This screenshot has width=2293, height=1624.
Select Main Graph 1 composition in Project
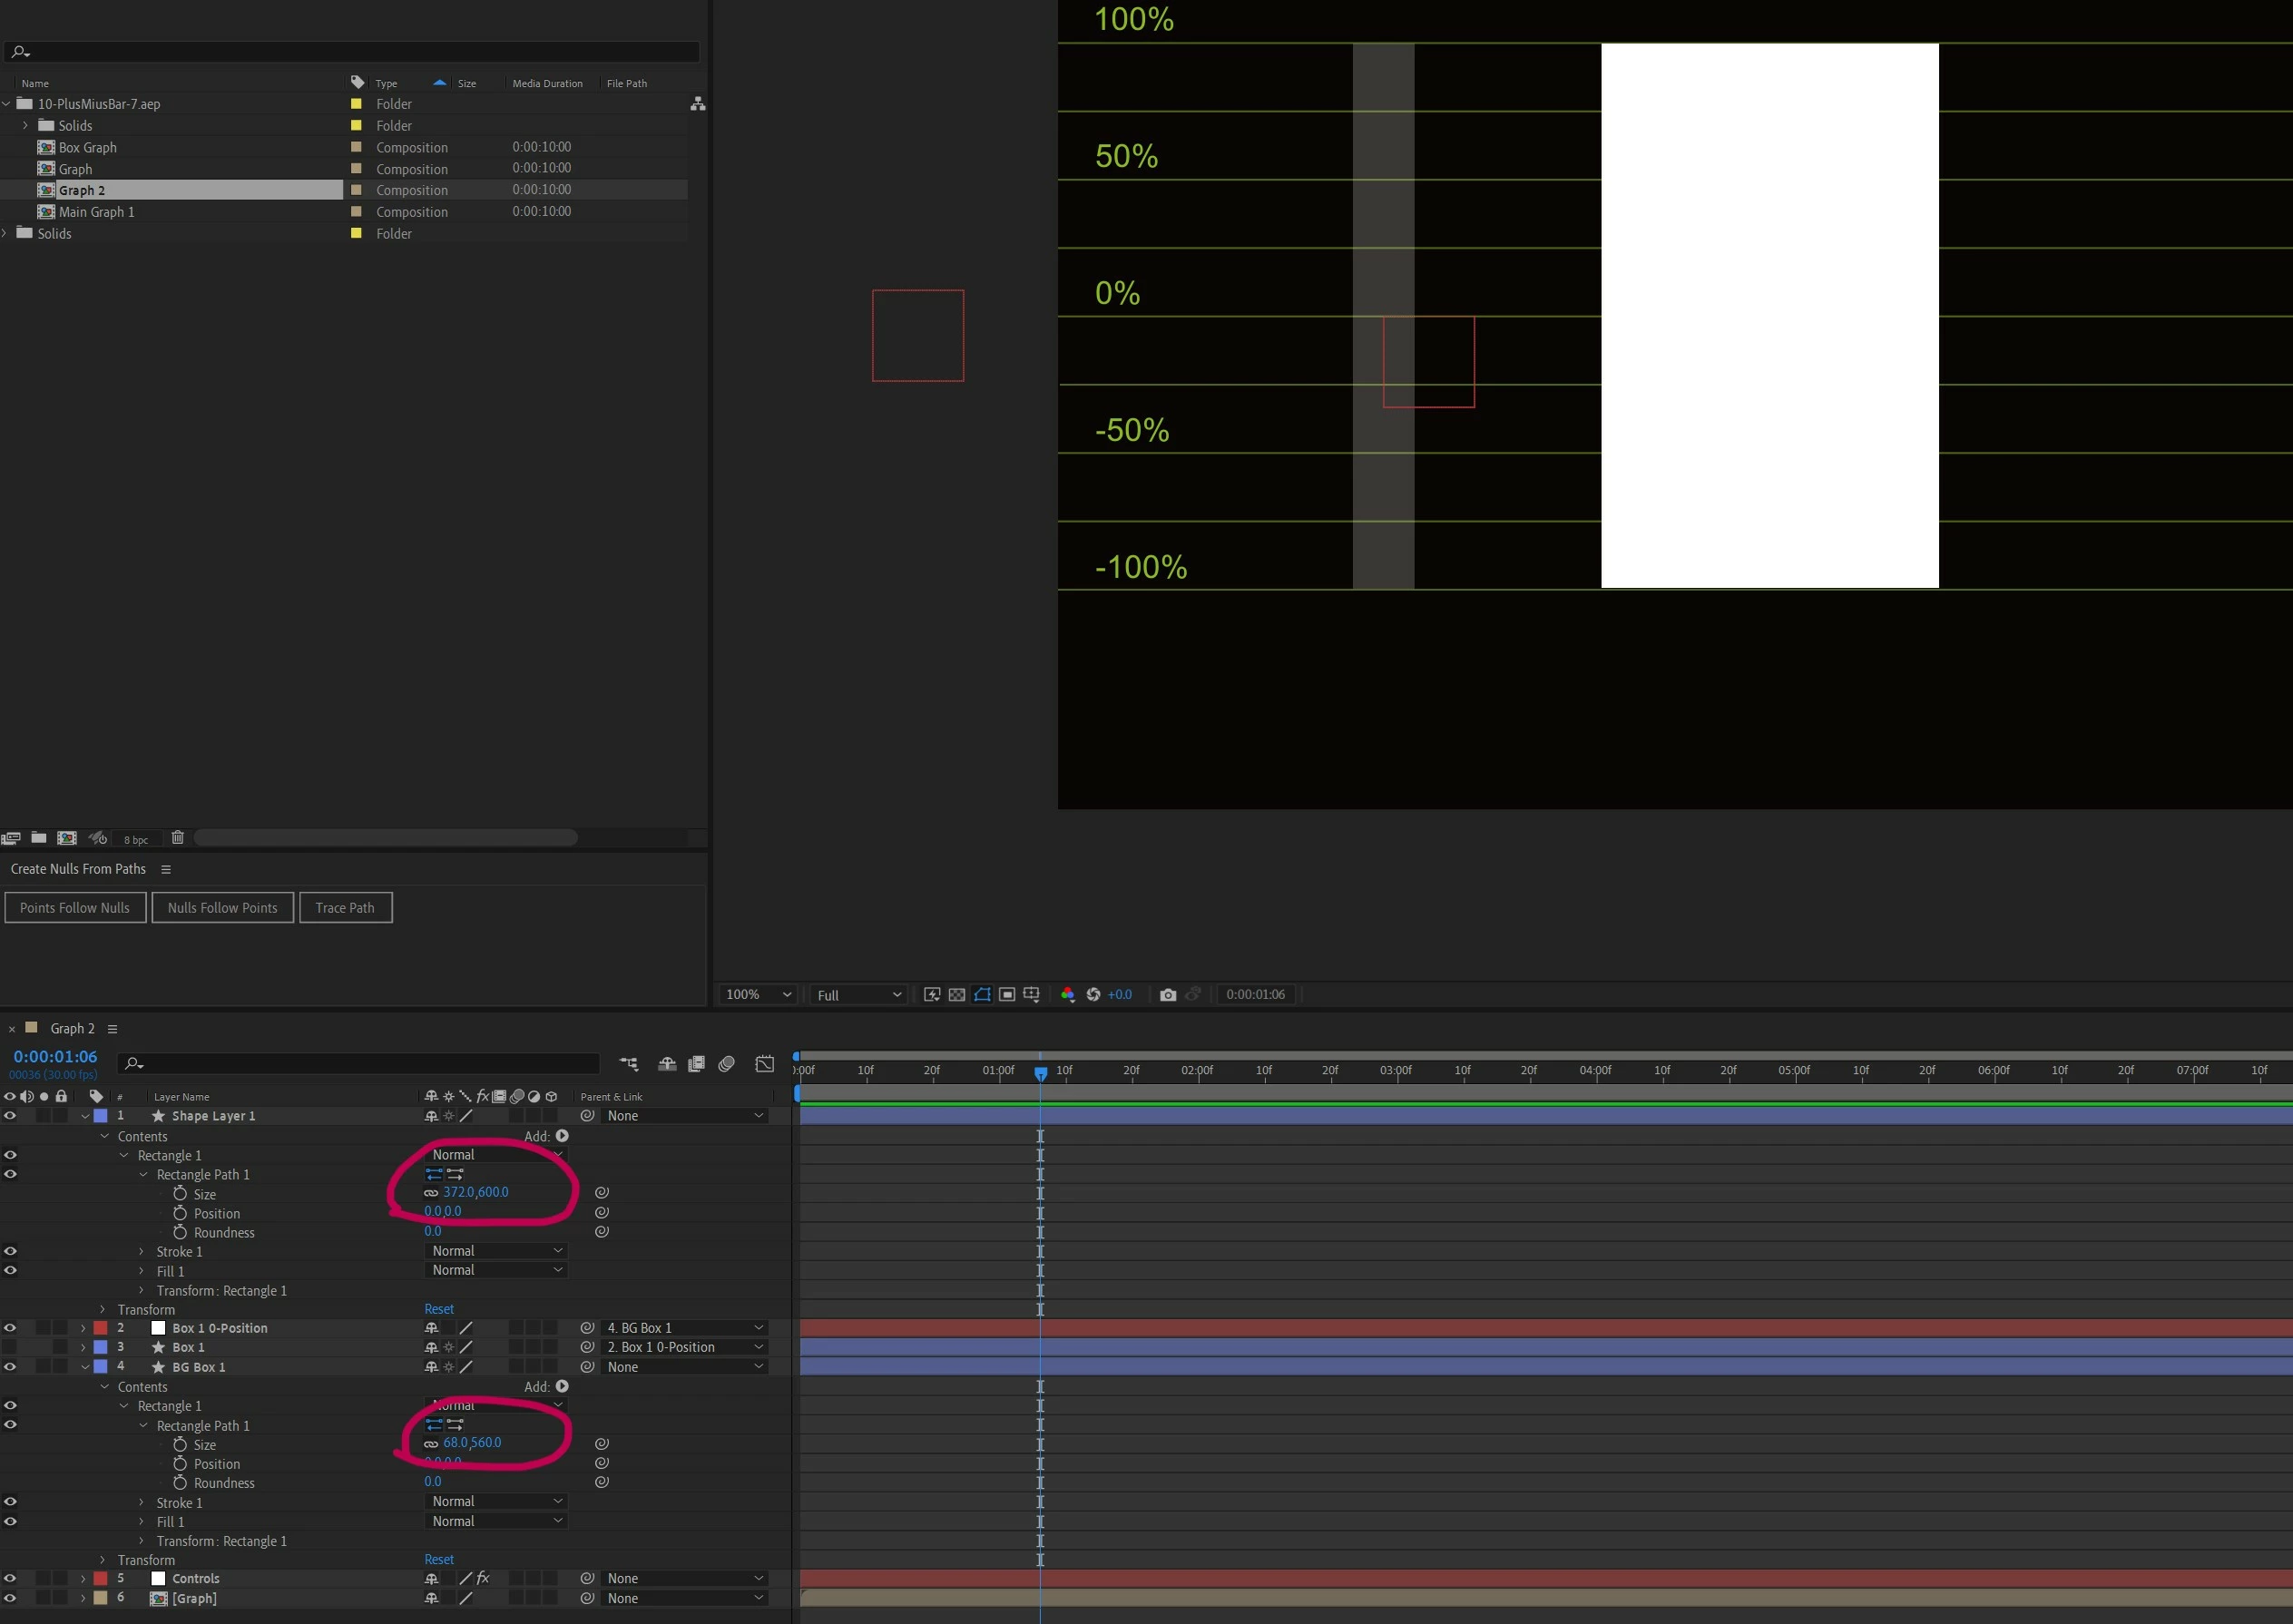click(96, 212)
